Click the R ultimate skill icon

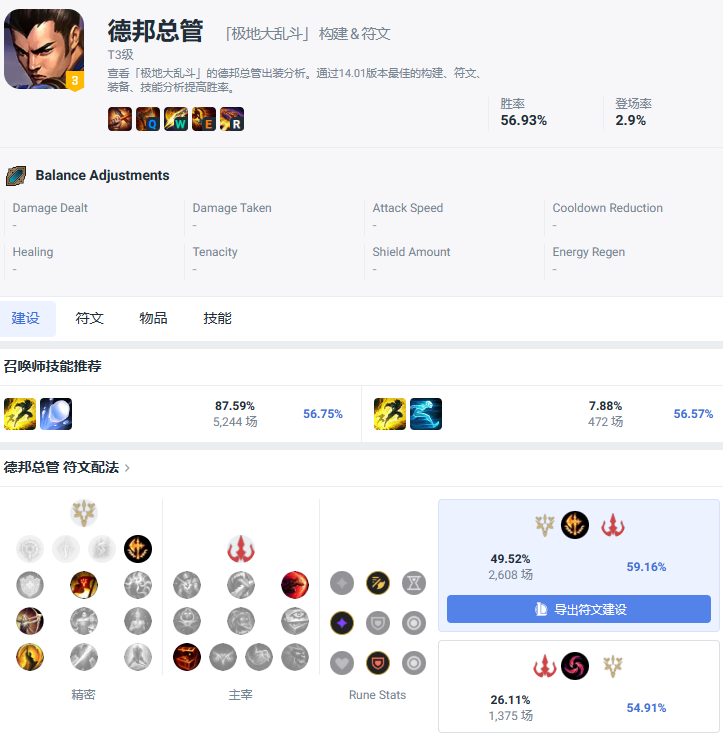pyautogui.click(x=232, y=118)
